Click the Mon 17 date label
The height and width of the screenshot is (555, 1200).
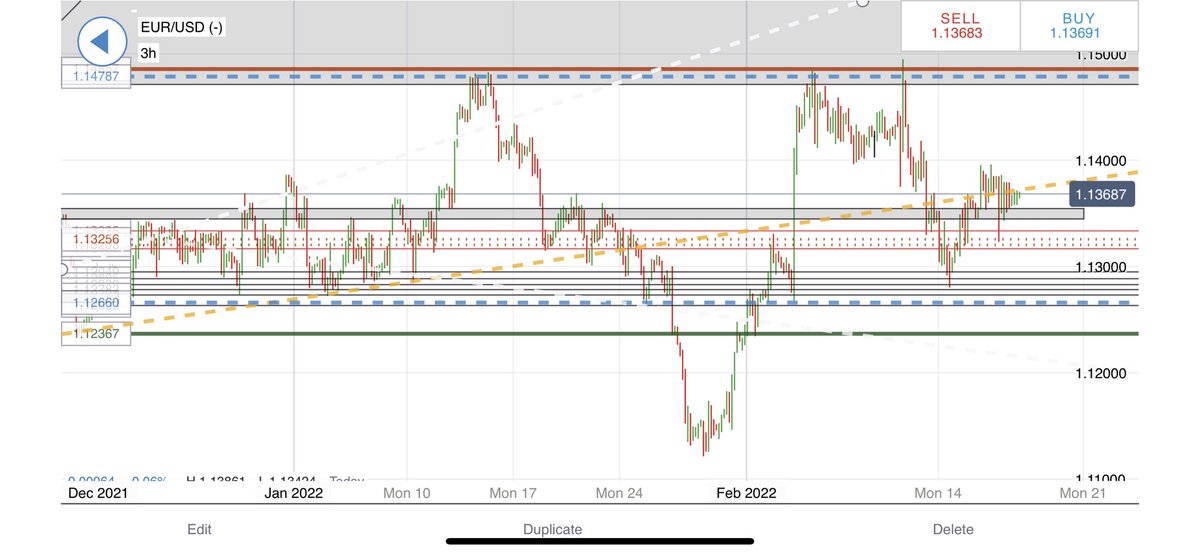point(513,493)
